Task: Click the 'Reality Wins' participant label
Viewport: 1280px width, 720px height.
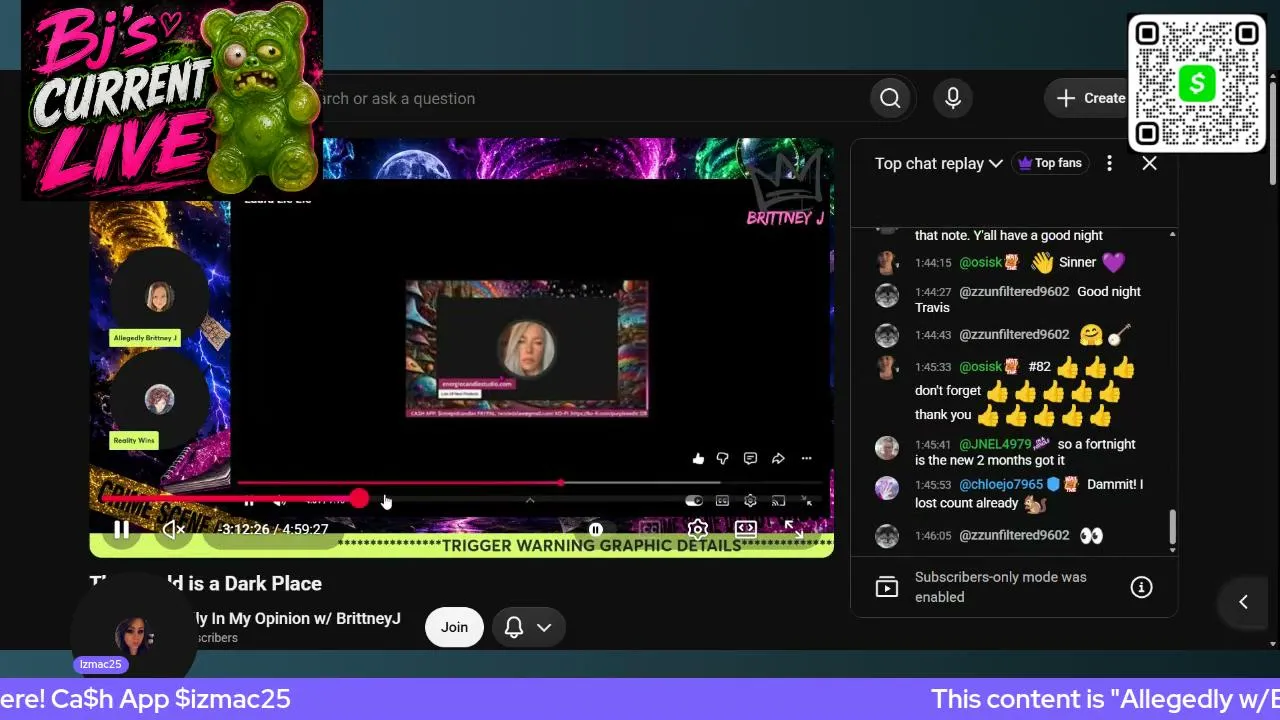Action: [x=134, y=440]
